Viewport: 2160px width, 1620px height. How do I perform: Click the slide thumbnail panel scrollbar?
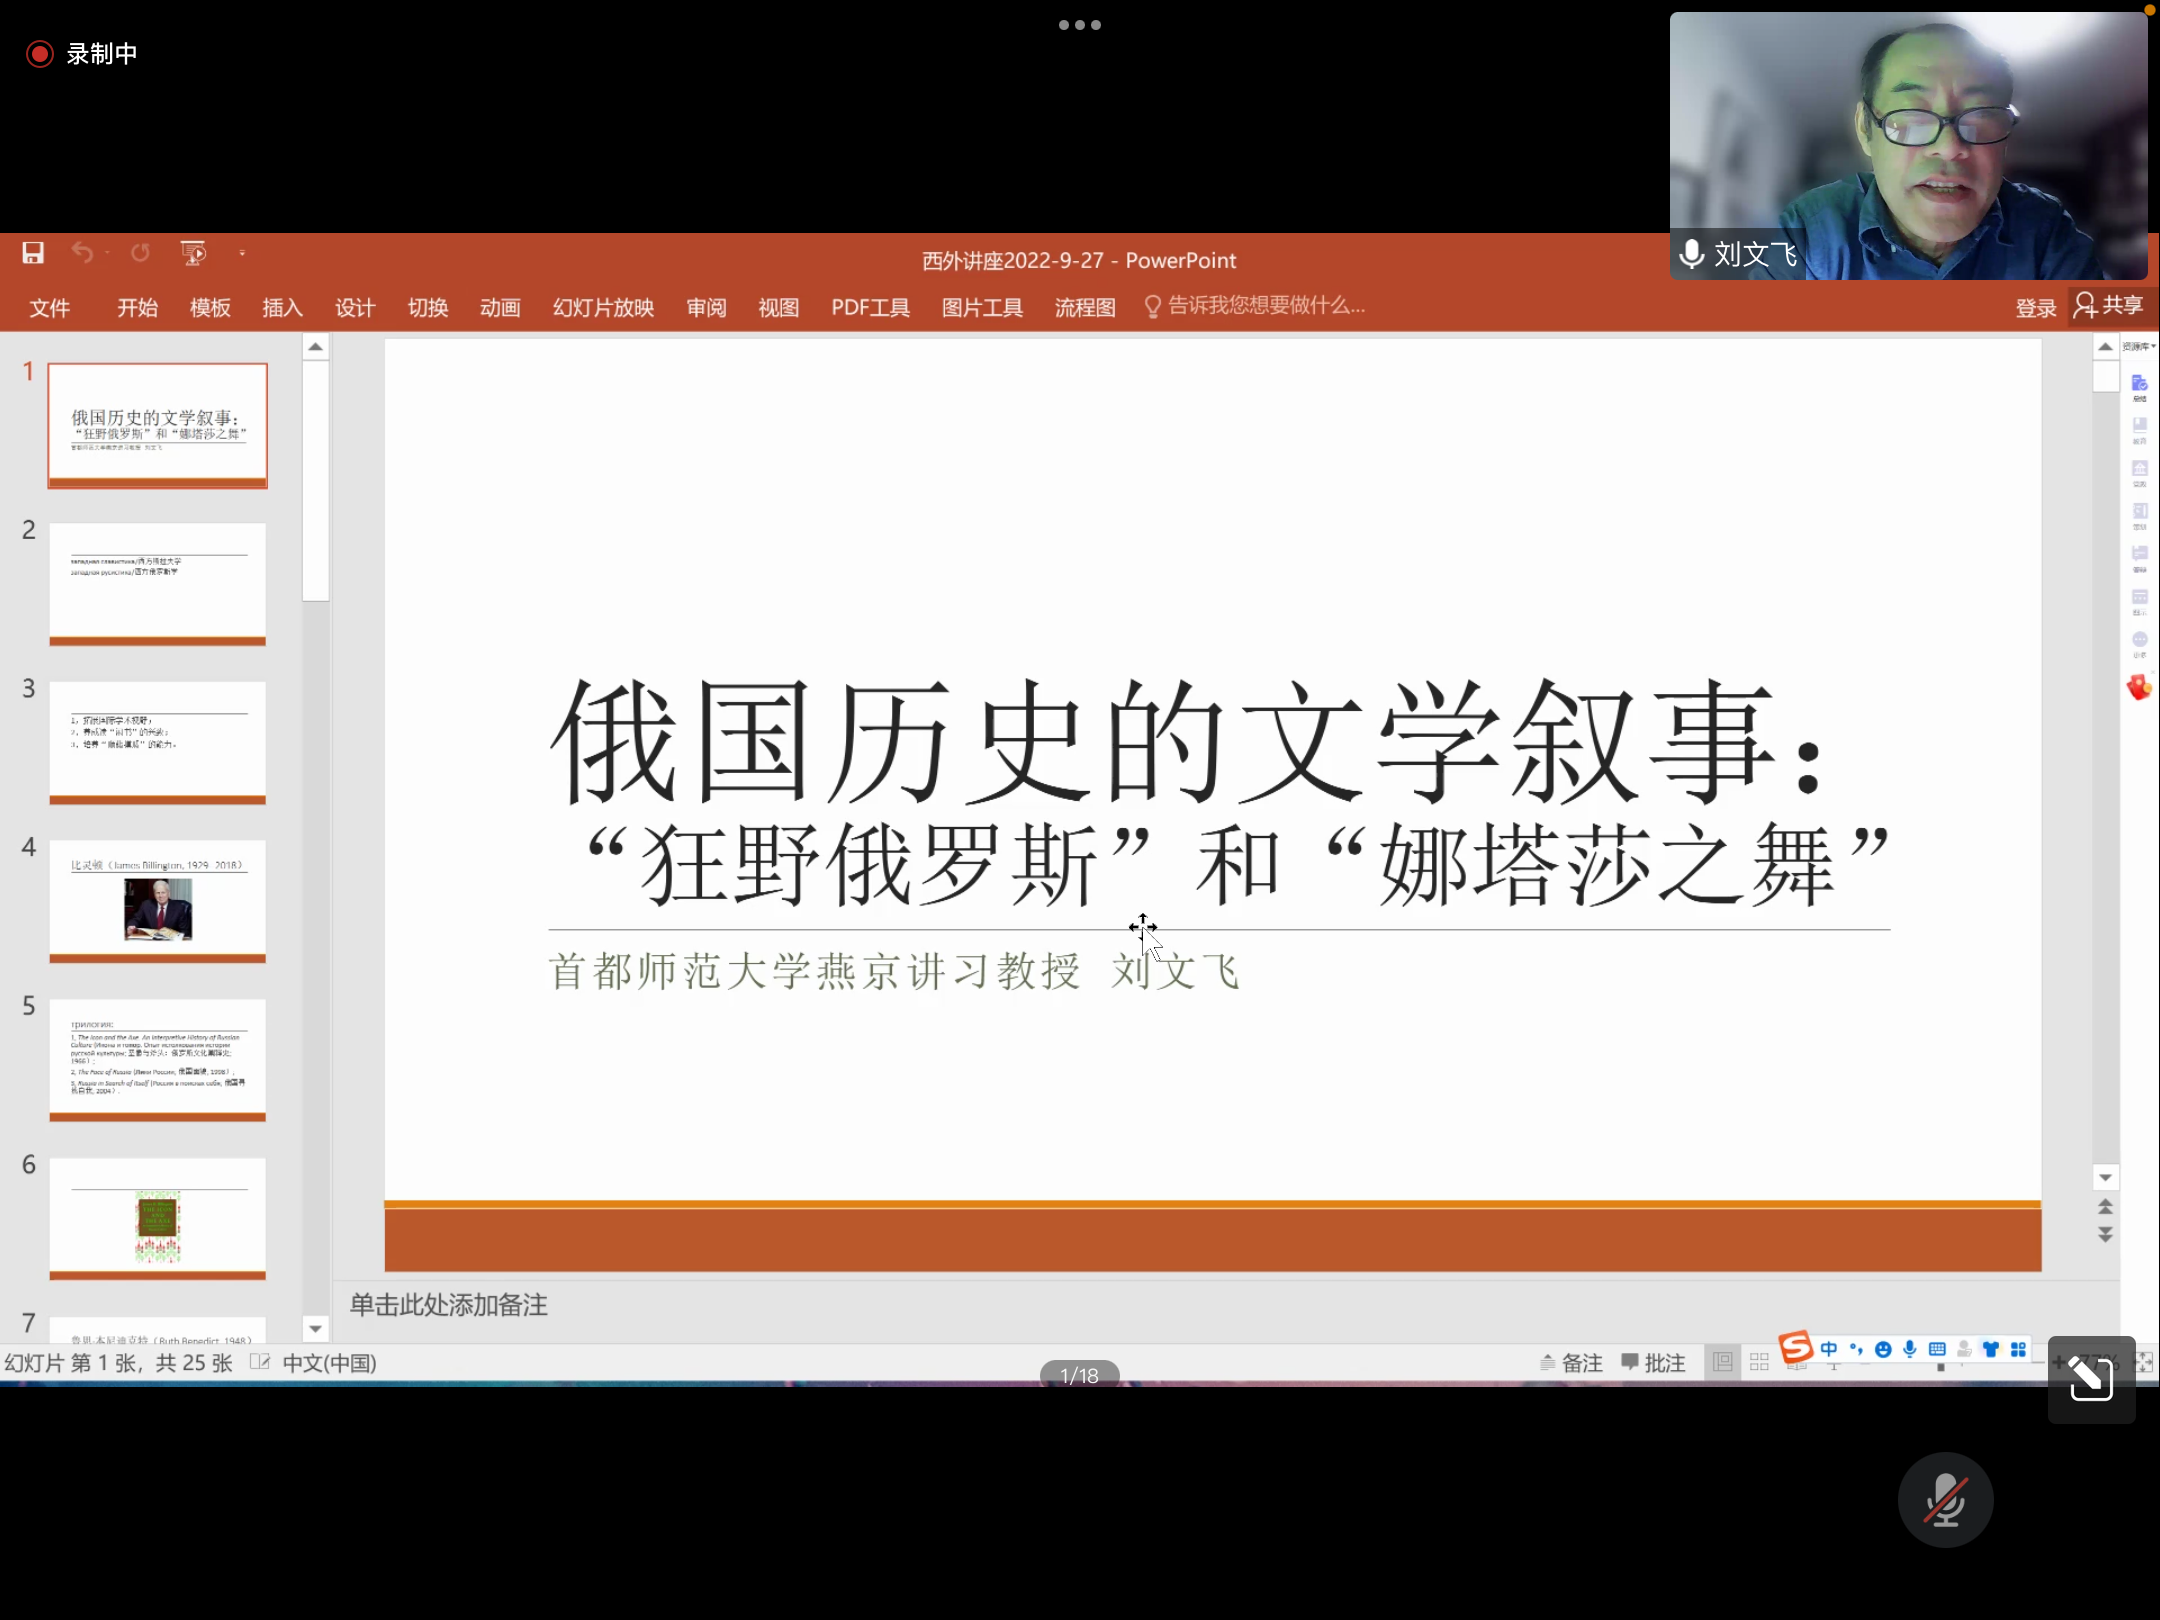pos(315,480)
